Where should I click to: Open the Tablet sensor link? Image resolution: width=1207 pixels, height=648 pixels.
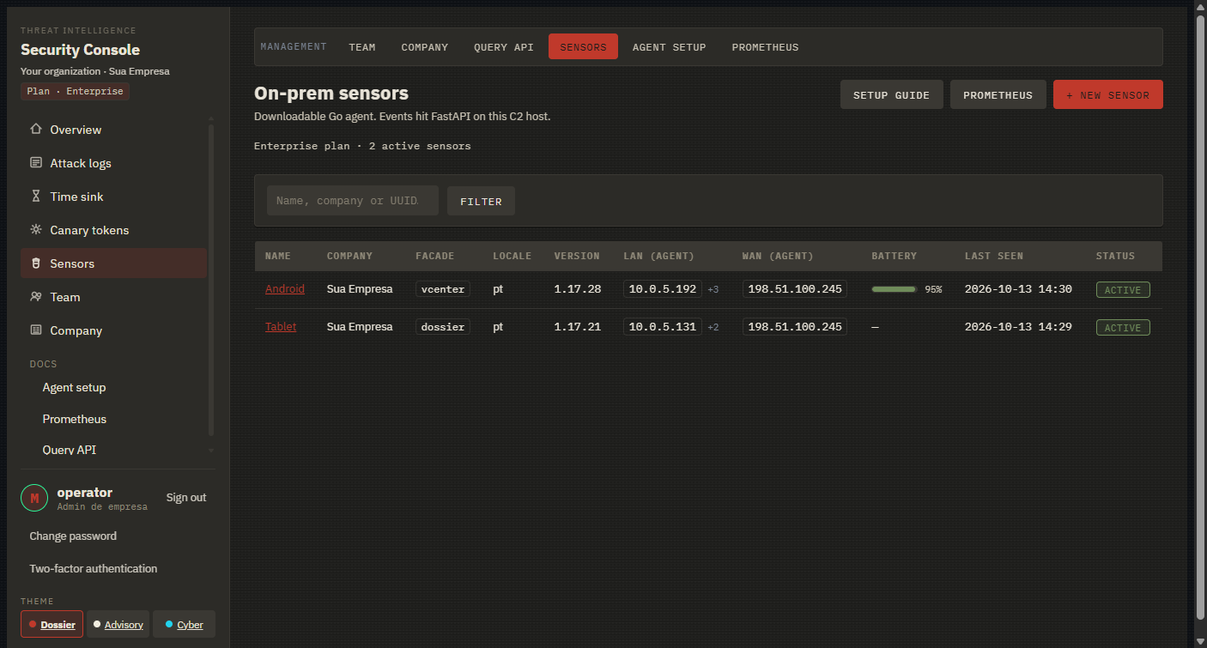[280, 327]
